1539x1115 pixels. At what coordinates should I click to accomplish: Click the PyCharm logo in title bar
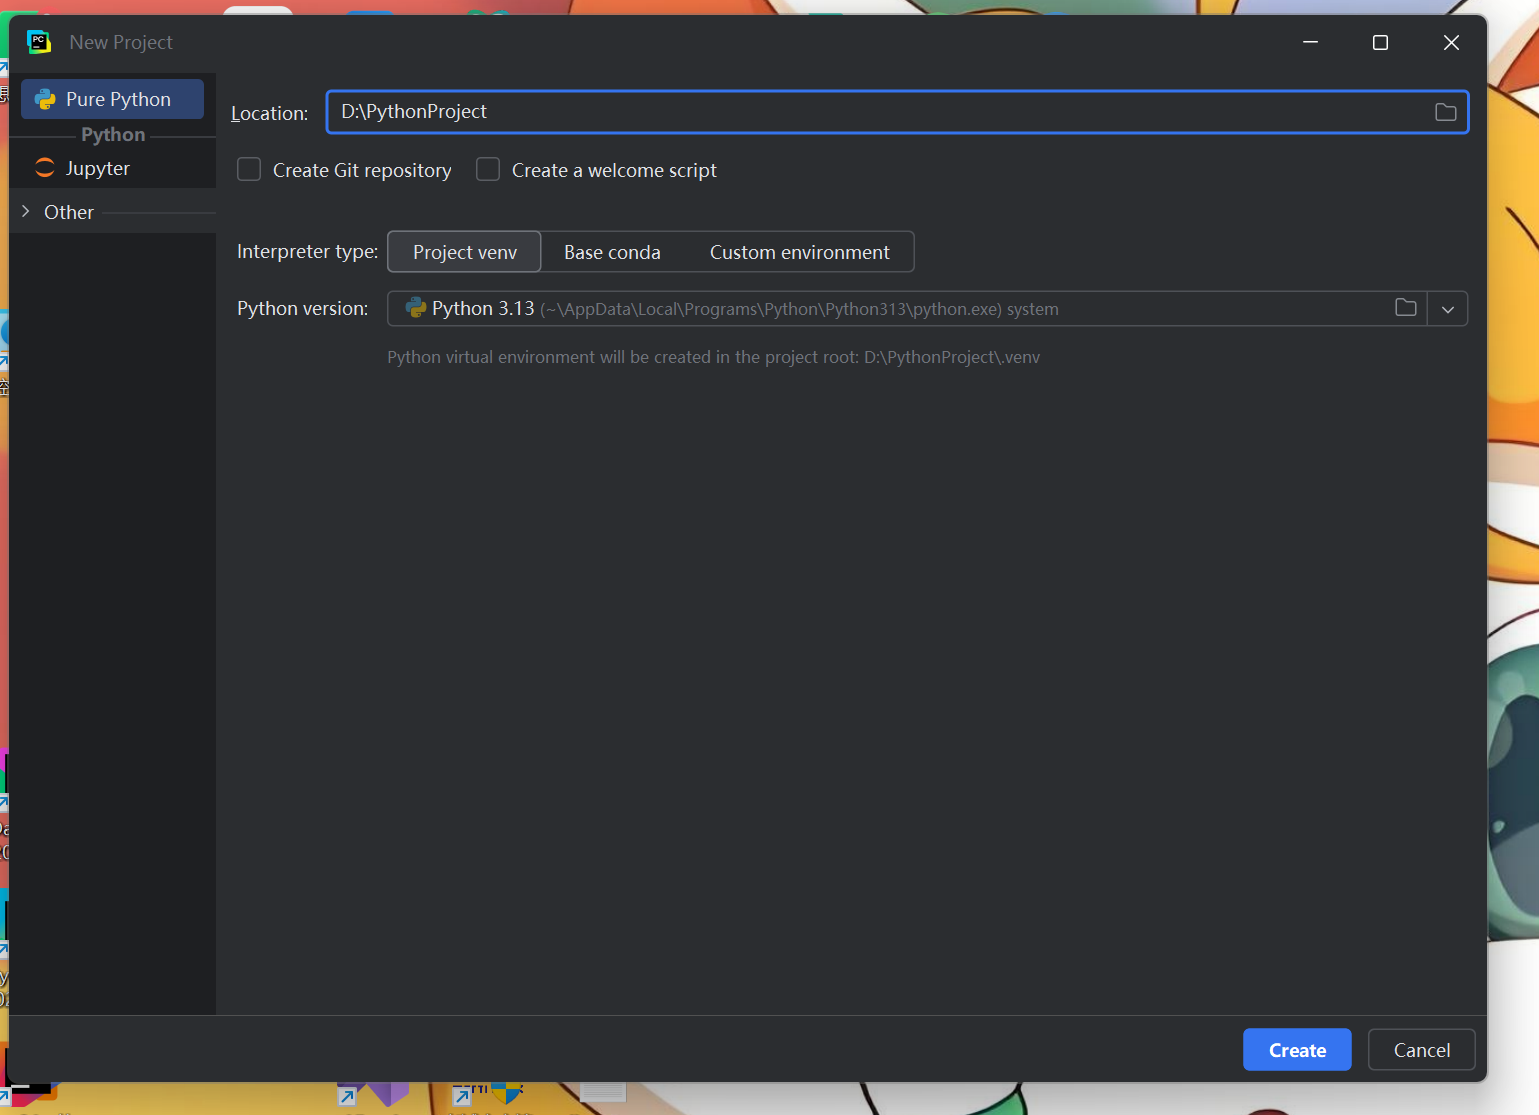coord(39,42)
